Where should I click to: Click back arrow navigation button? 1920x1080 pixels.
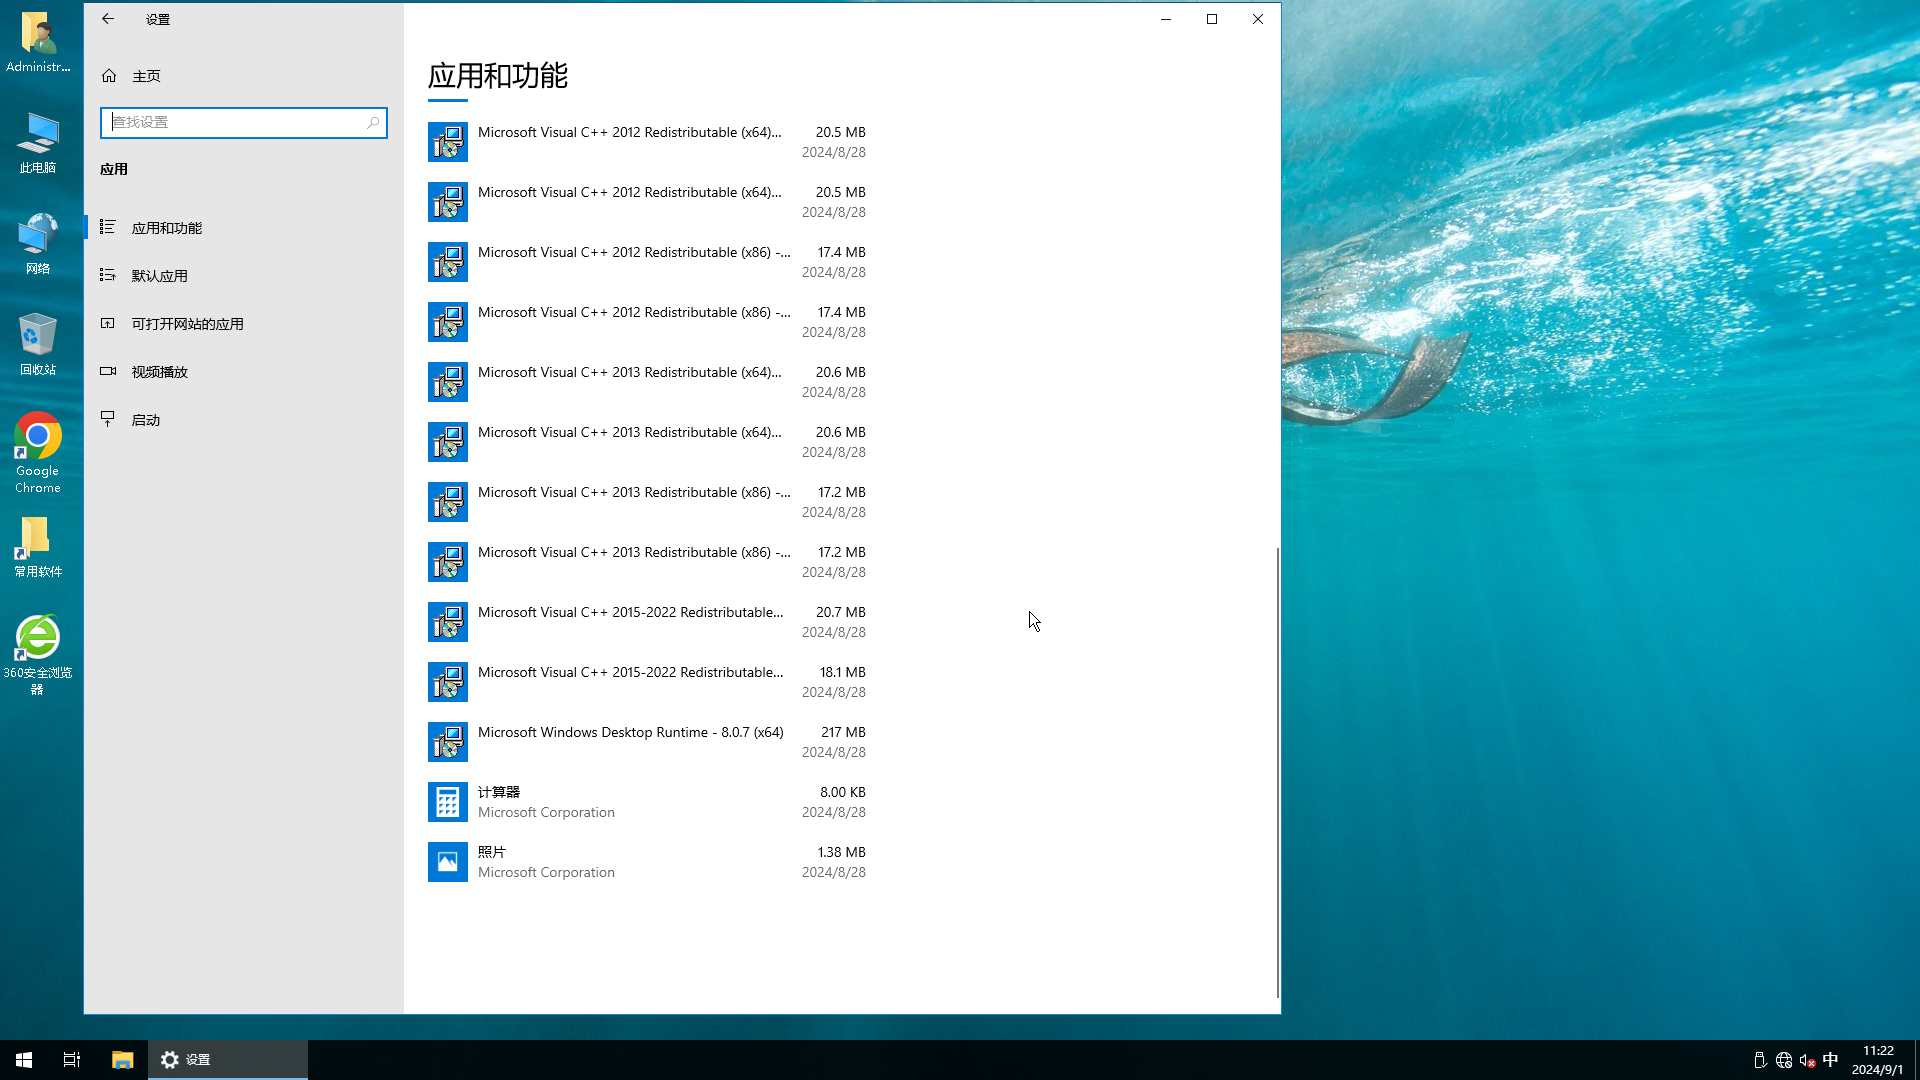coord(108,18)
